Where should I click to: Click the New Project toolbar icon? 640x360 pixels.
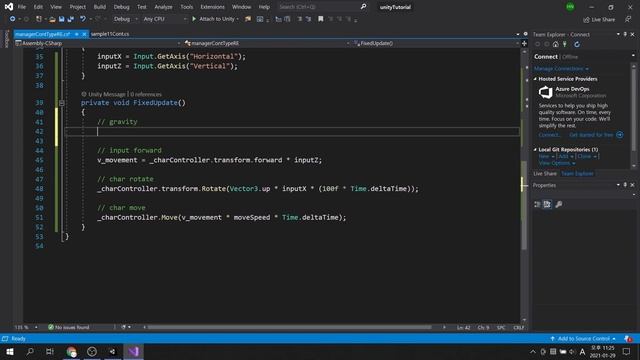pos(39,19)
